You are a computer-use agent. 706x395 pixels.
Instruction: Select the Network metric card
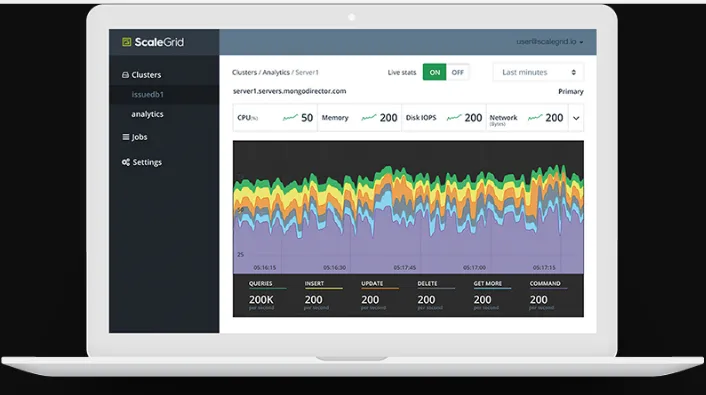click(x=527, y=118)
